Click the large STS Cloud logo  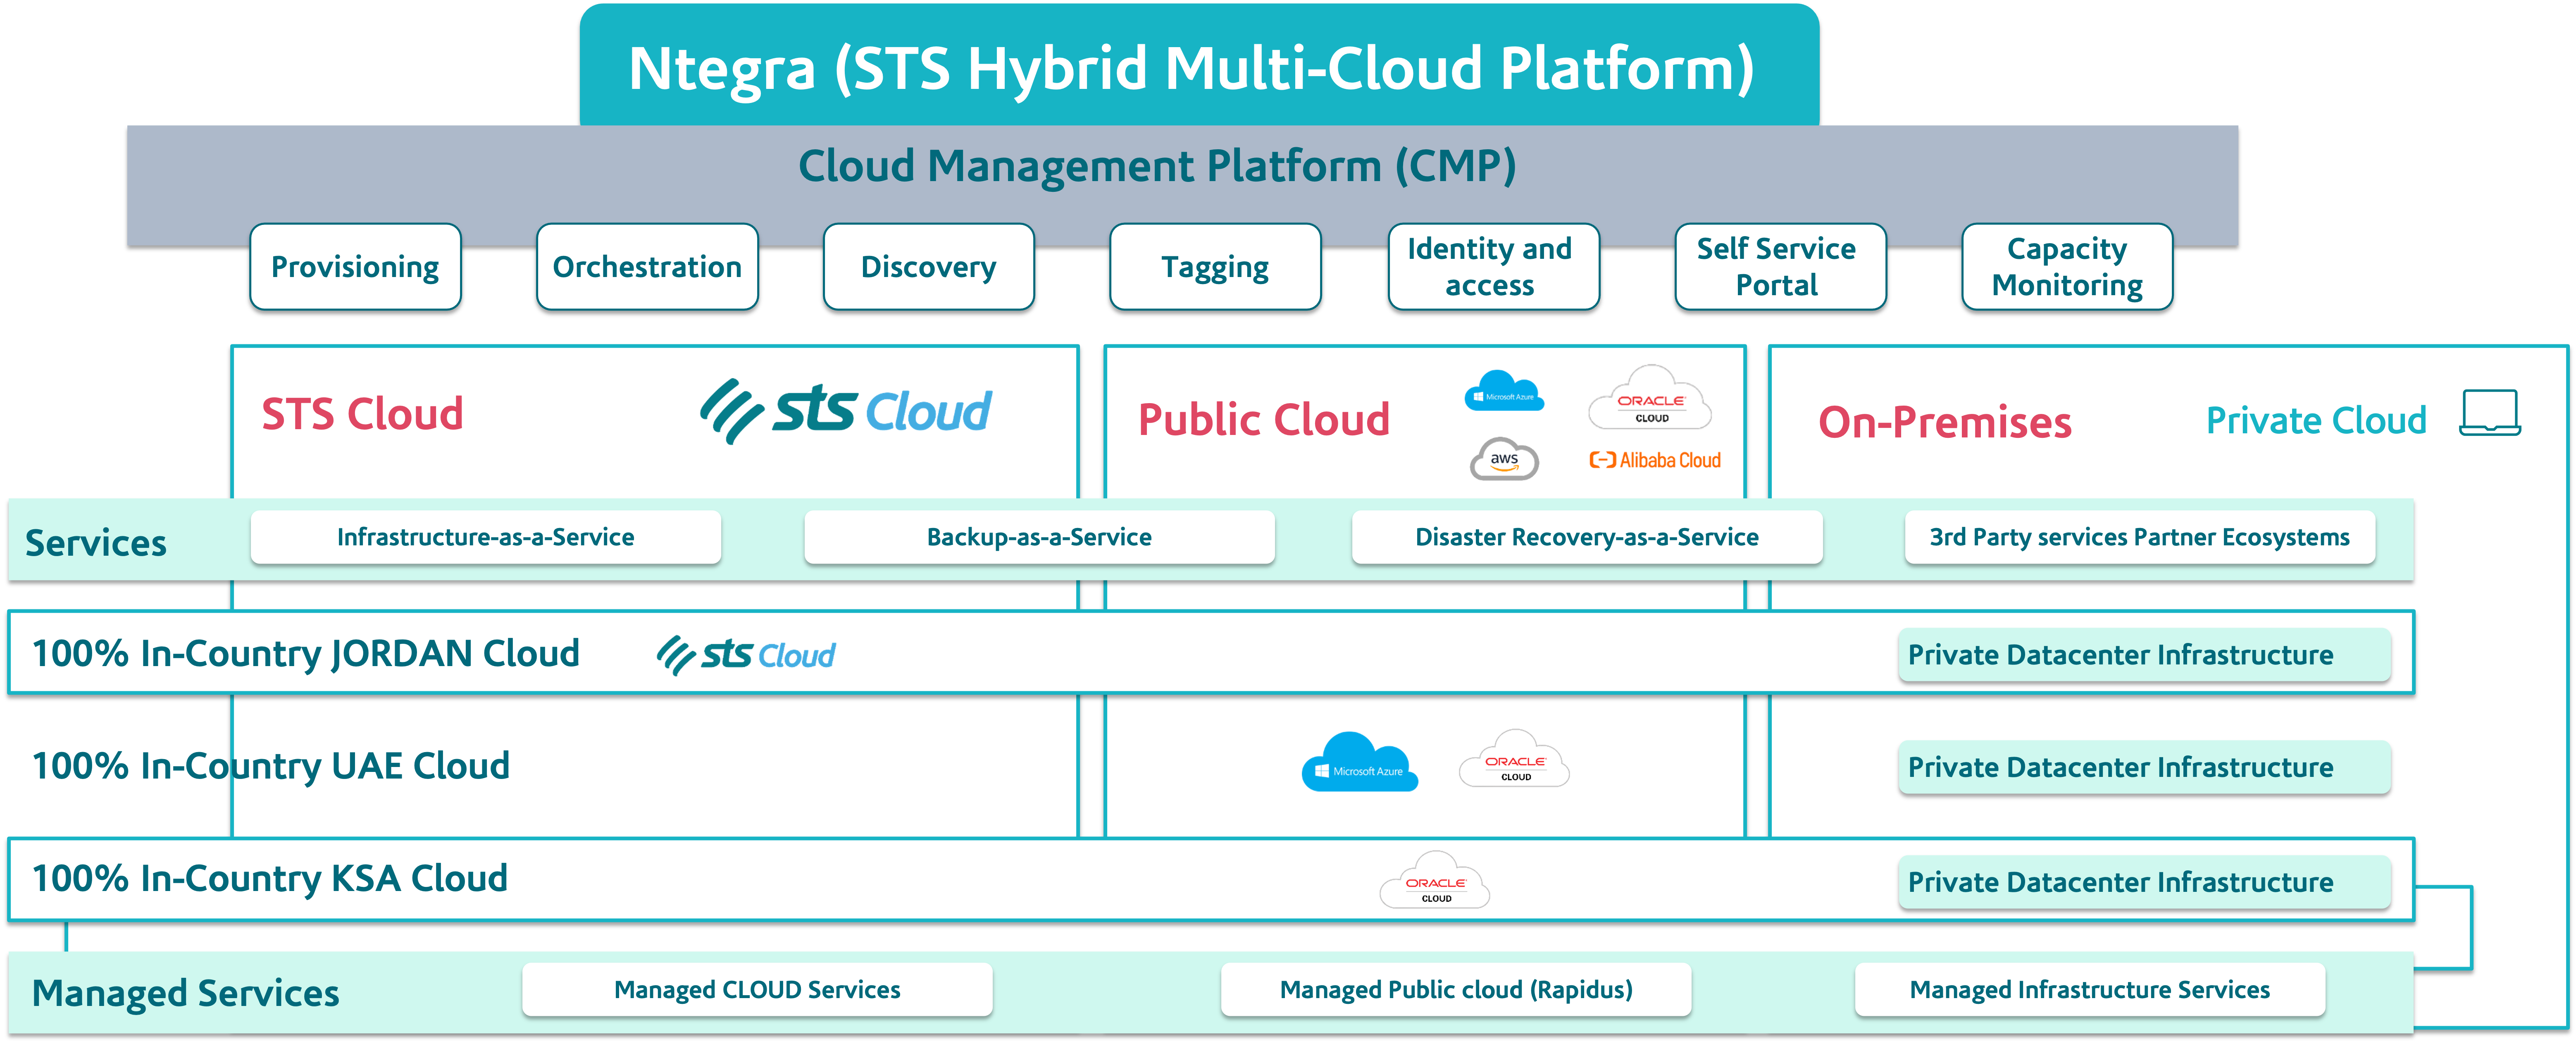coord(846,411)
